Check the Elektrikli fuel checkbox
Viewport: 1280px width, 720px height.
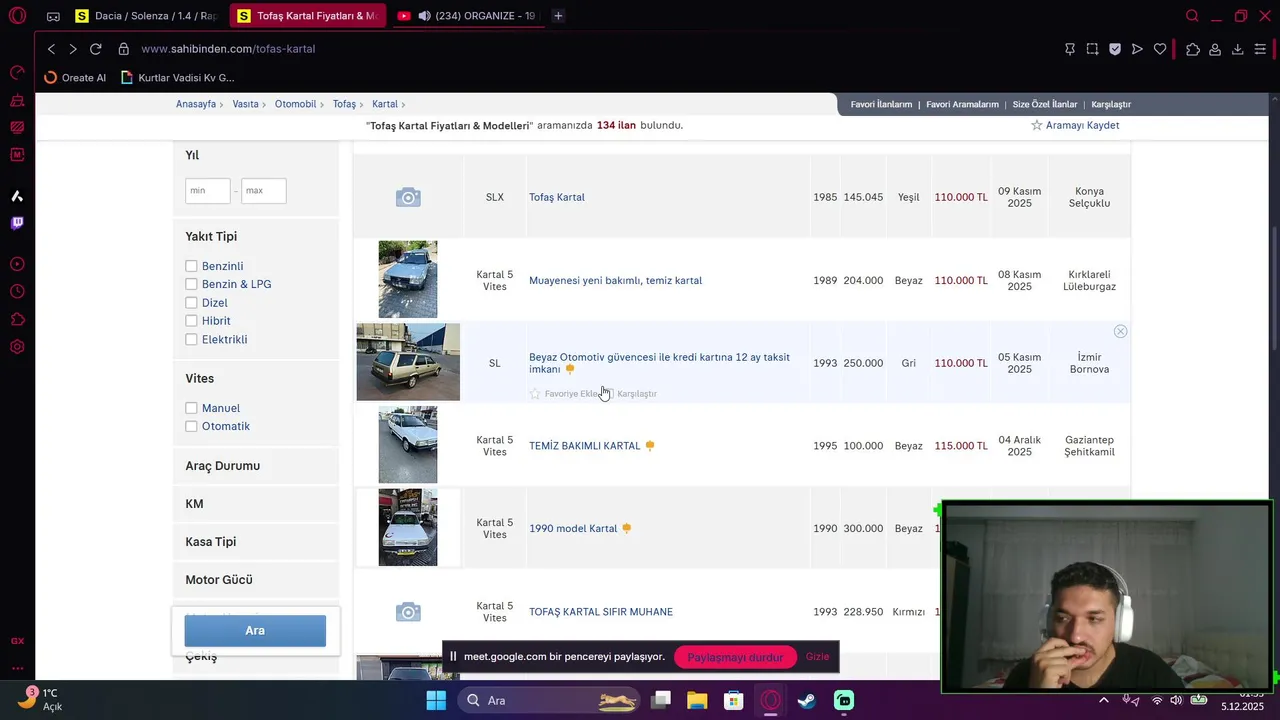tap(191, 339)
